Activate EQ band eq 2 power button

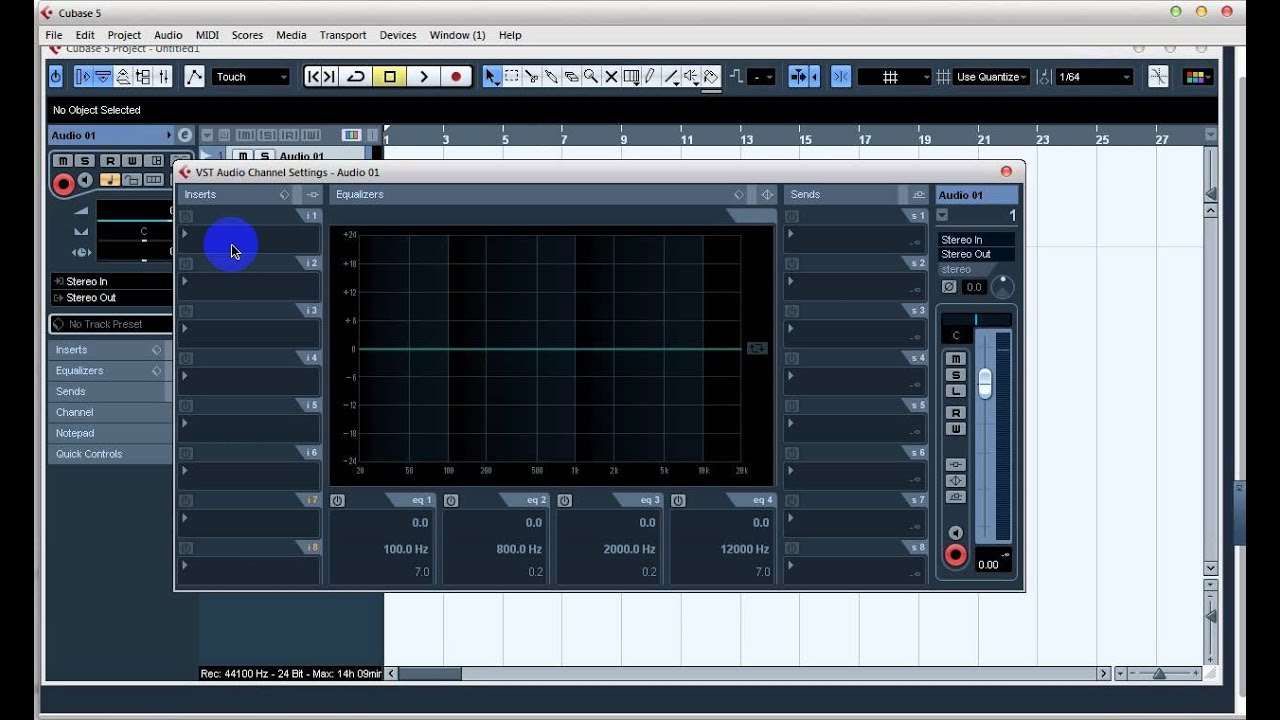451,501
